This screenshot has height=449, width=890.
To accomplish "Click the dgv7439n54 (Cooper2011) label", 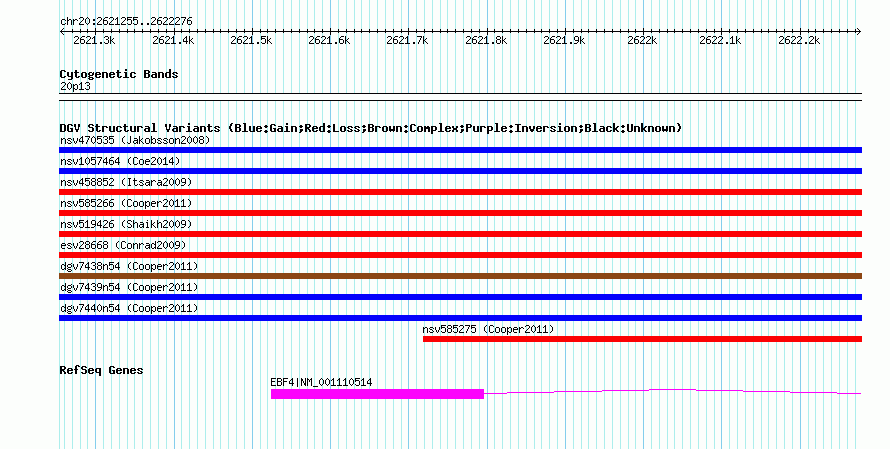I will [x=129, y=287].
